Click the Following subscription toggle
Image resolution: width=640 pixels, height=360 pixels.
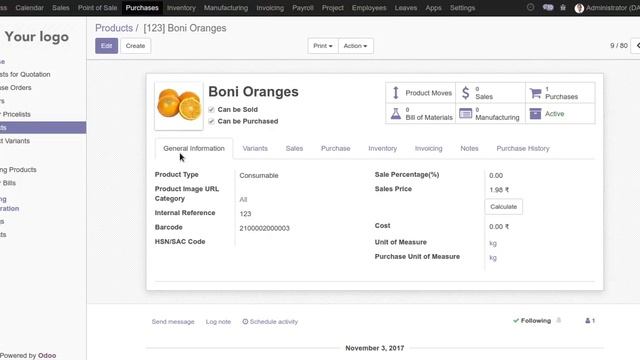[x=532, y=321]
